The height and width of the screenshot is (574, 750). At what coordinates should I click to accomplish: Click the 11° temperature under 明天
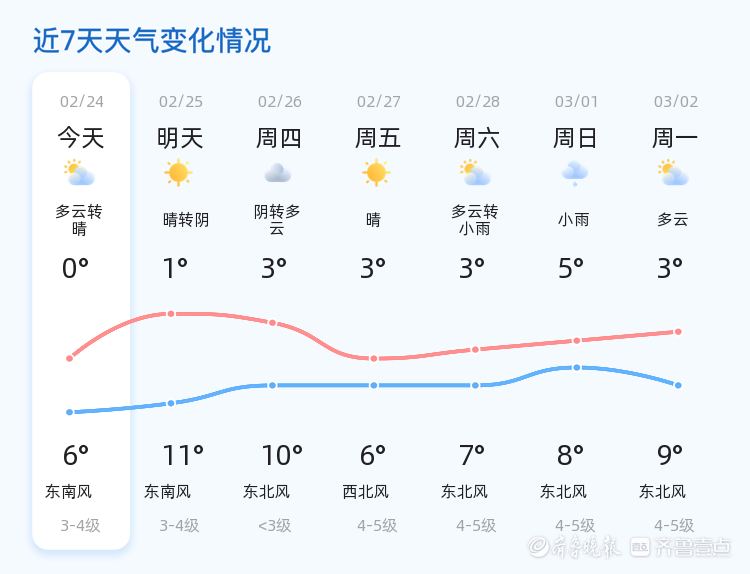tap(183, 456)
